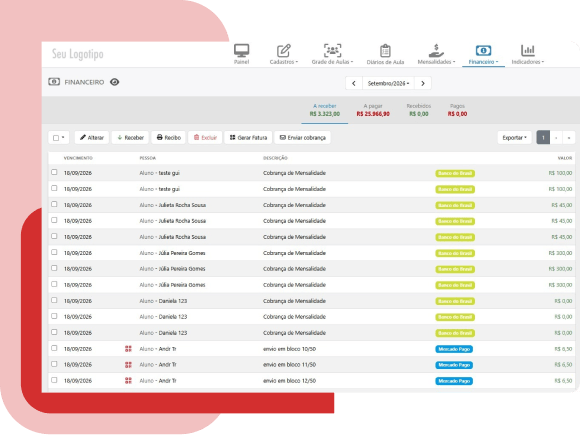Screen dimensions: 580x435
Task: Go to next month with right chevron
Action: (x=423, y=83)
